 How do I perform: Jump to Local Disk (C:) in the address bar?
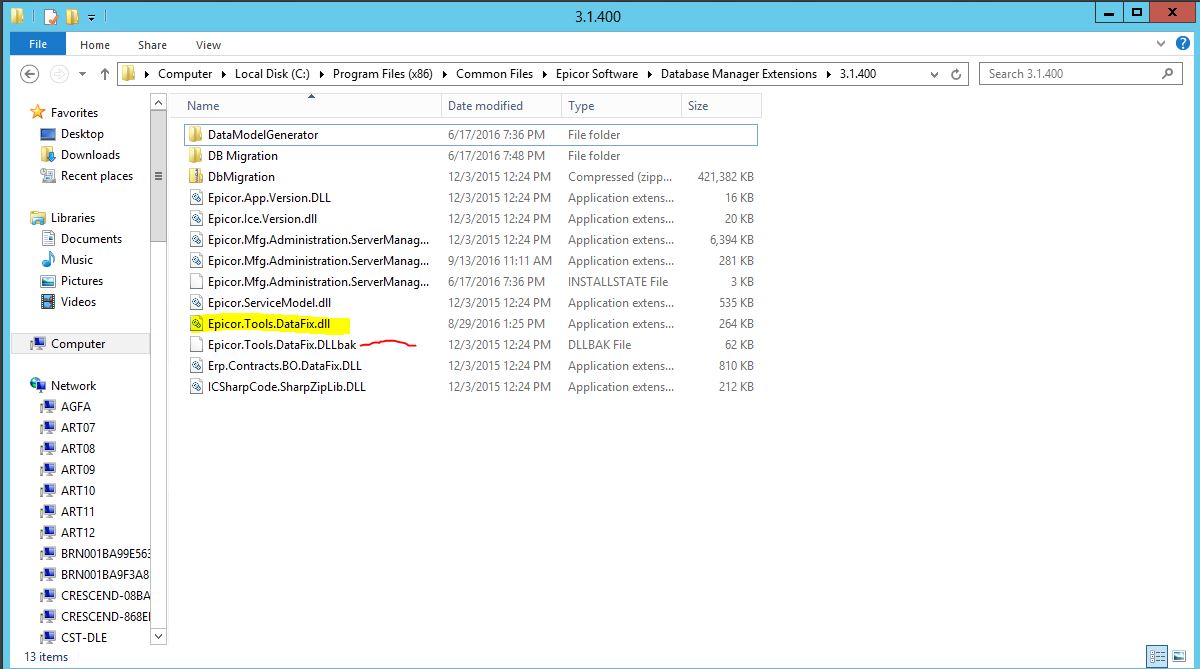point(272,74)
